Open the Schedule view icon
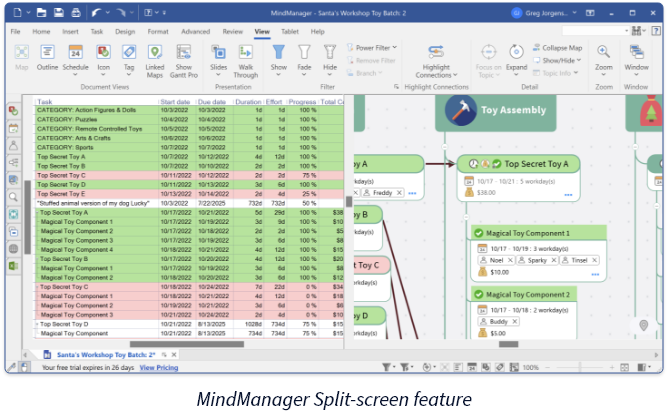 75,52
